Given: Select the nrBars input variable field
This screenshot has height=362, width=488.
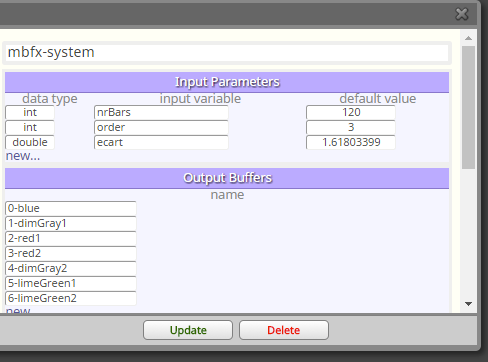Looking at the screenshot, I should coord(161,112).
